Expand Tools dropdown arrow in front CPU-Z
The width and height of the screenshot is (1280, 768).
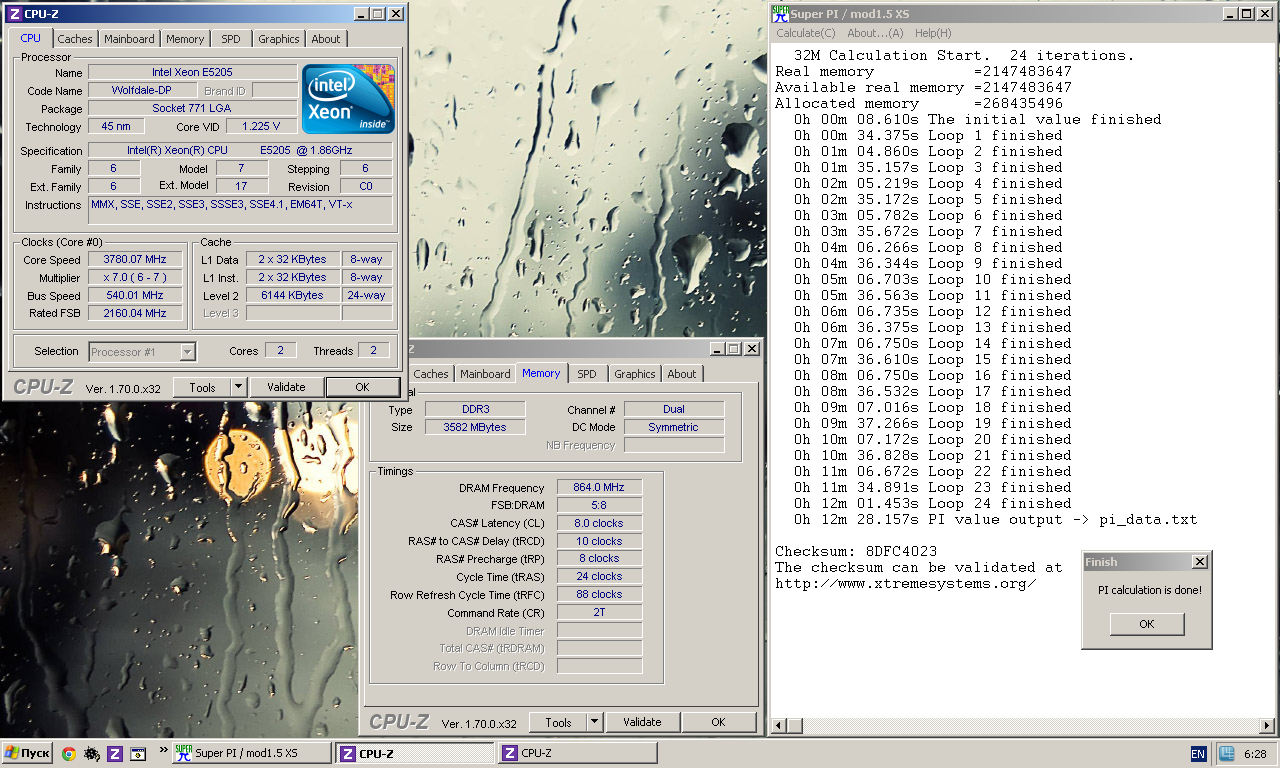238,387
